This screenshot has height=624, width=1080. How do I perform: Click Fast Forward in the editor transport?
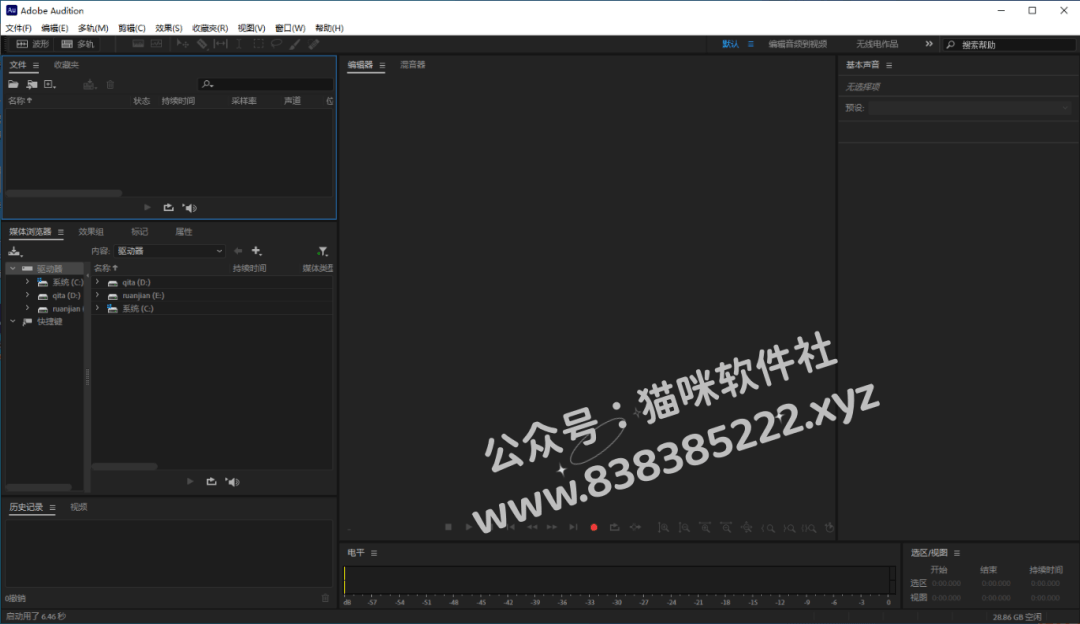pos(552,527)
